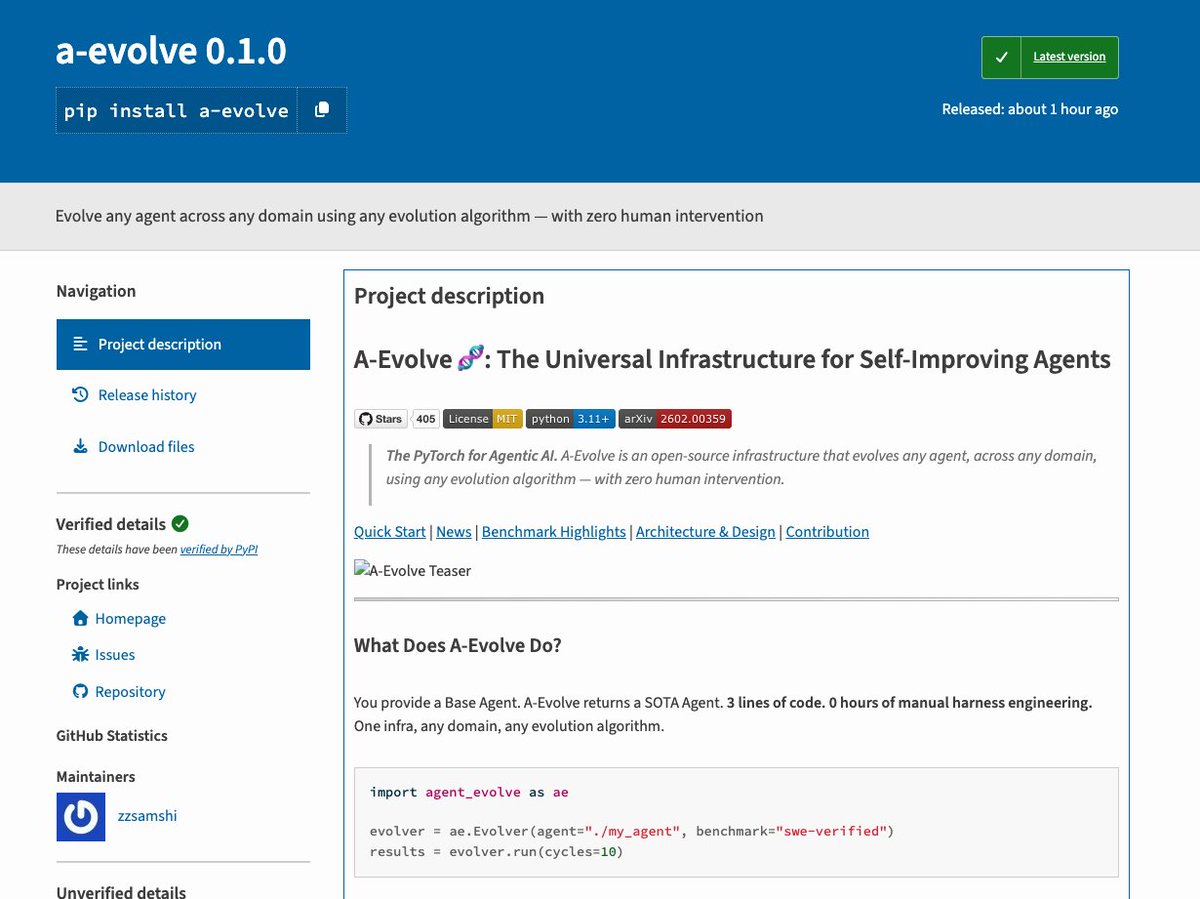Click the Project description heading in content
The height and width of the screenshot is (899, 1200).
coord(449,296)
